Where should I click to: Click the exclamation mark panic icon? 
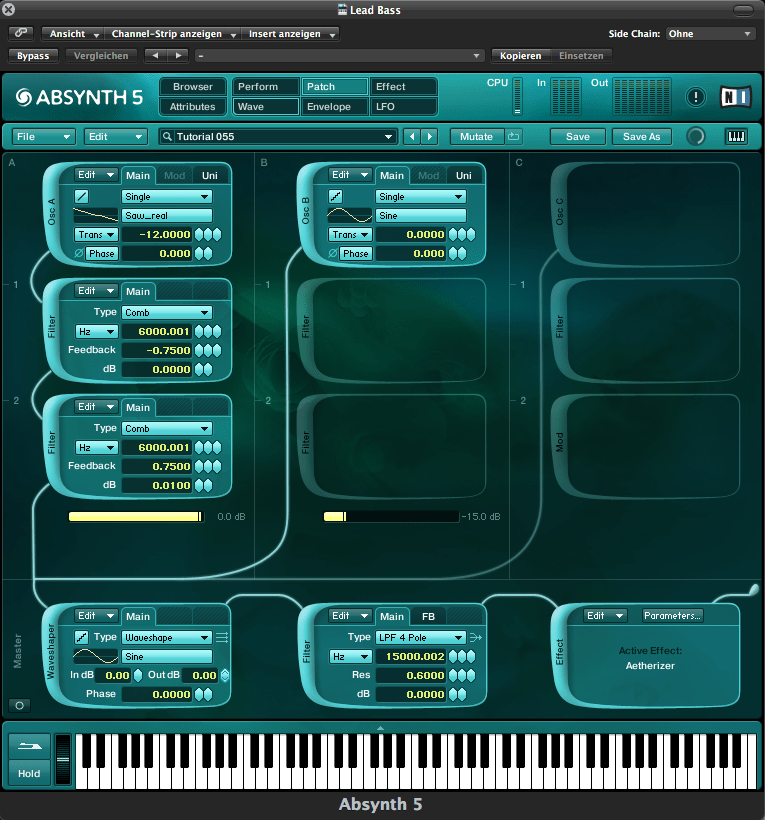(x=697, y=97)
